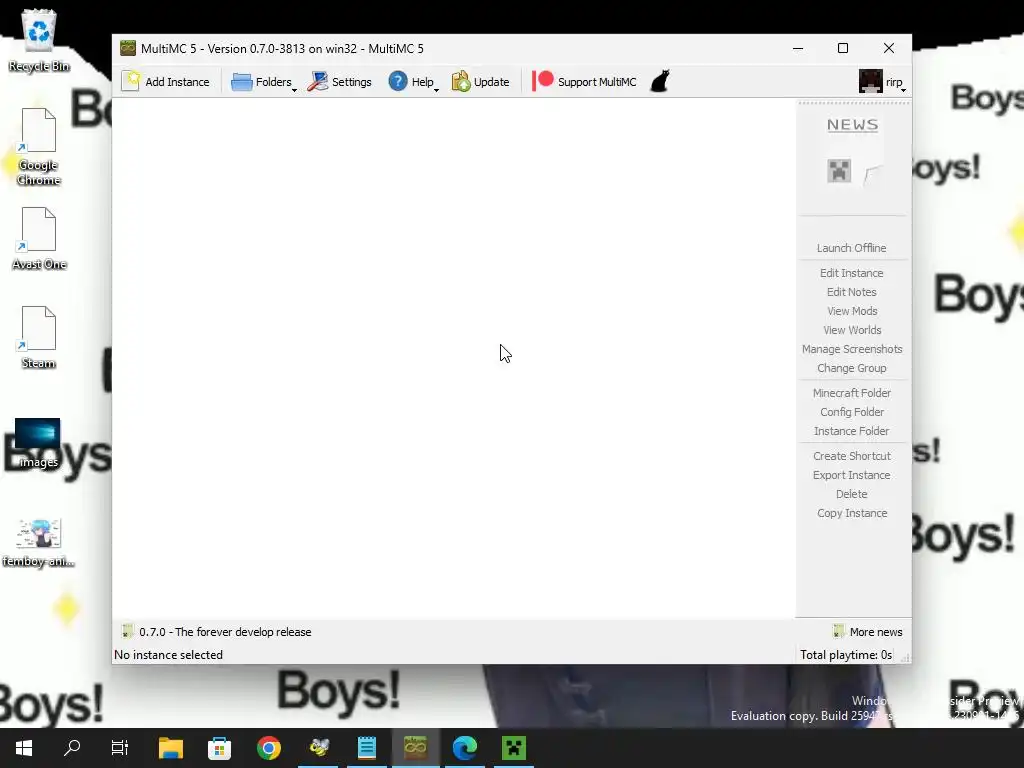Viewport: 1024px width, 768px height.
Task: Select the Google Chrome desktop shortcut
Action: click(39, 148)
